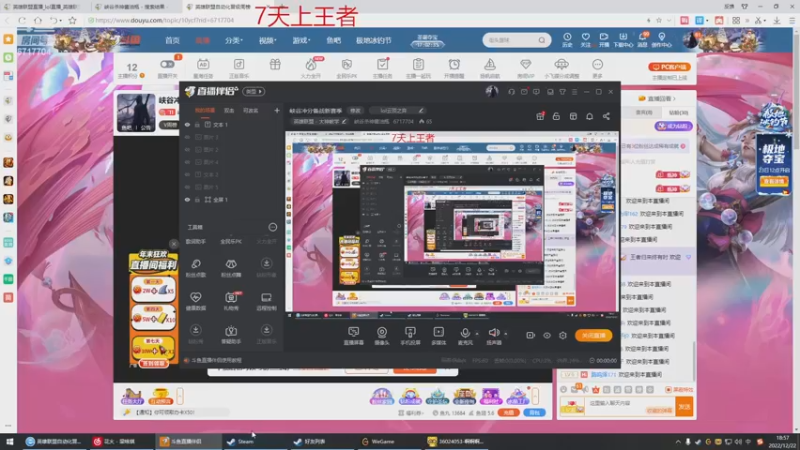Open the 火力全开 flame icon
Image resolution: width=800 pixels, height=450 pixels.
click(311, 65)
